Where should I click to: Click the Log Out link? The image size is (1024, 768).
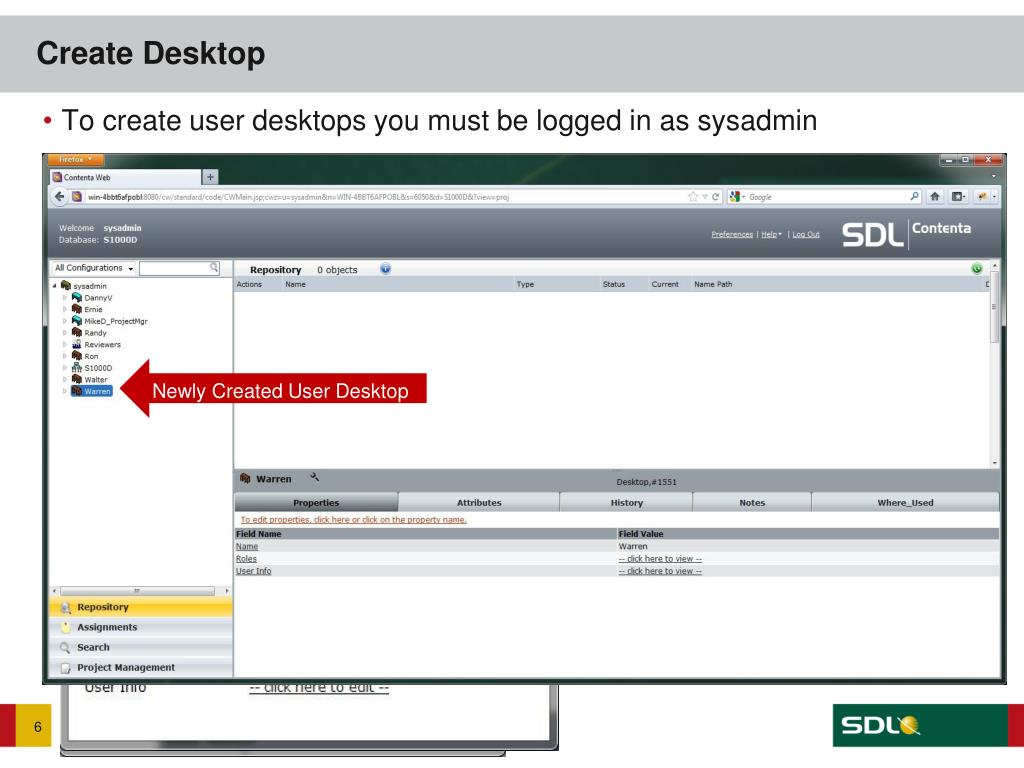click(806, 234)
